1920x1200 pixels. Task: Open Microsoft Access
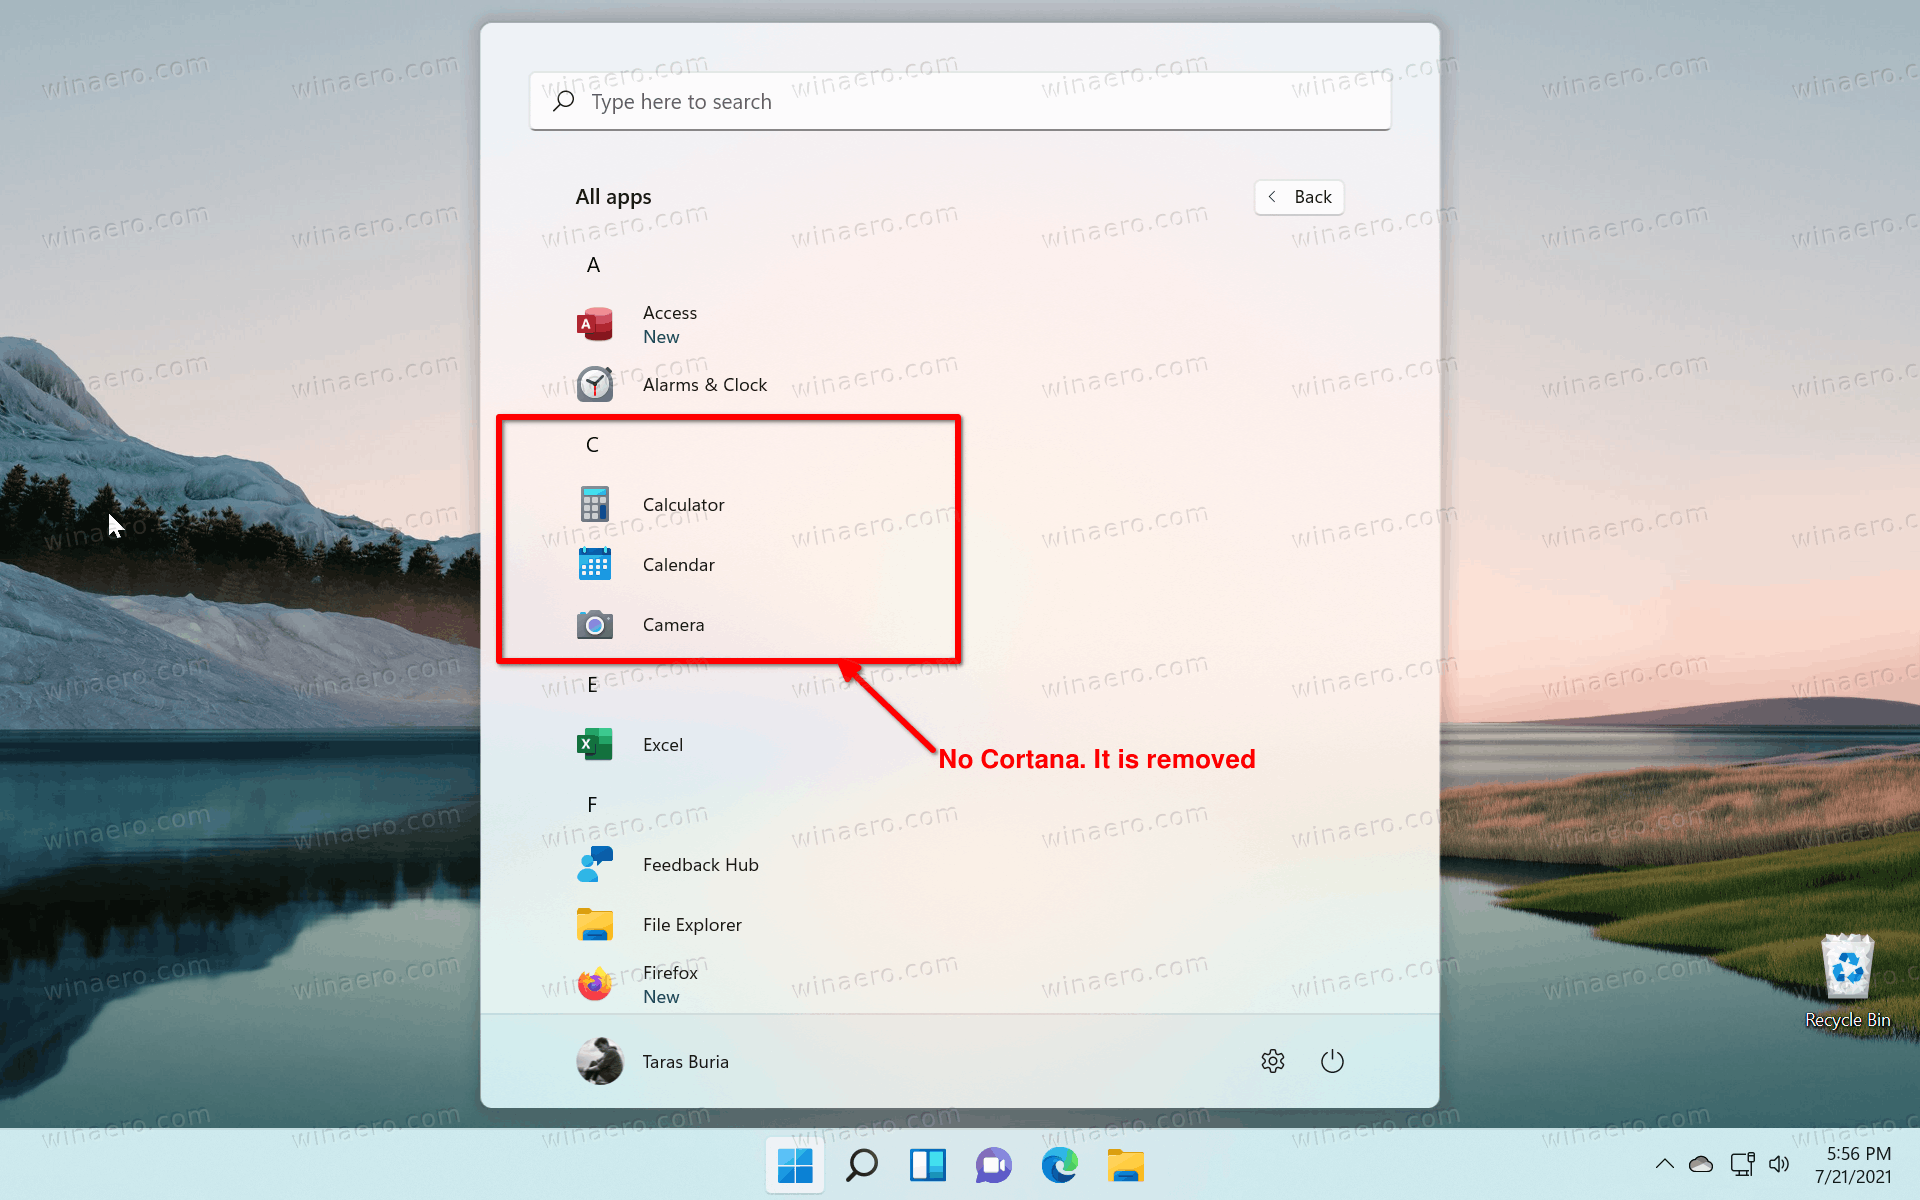coord(669,324)
